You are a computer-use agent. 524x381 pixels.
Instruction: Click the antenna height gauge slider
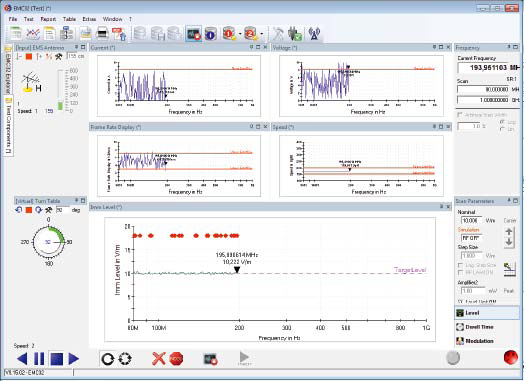point(60,90)
